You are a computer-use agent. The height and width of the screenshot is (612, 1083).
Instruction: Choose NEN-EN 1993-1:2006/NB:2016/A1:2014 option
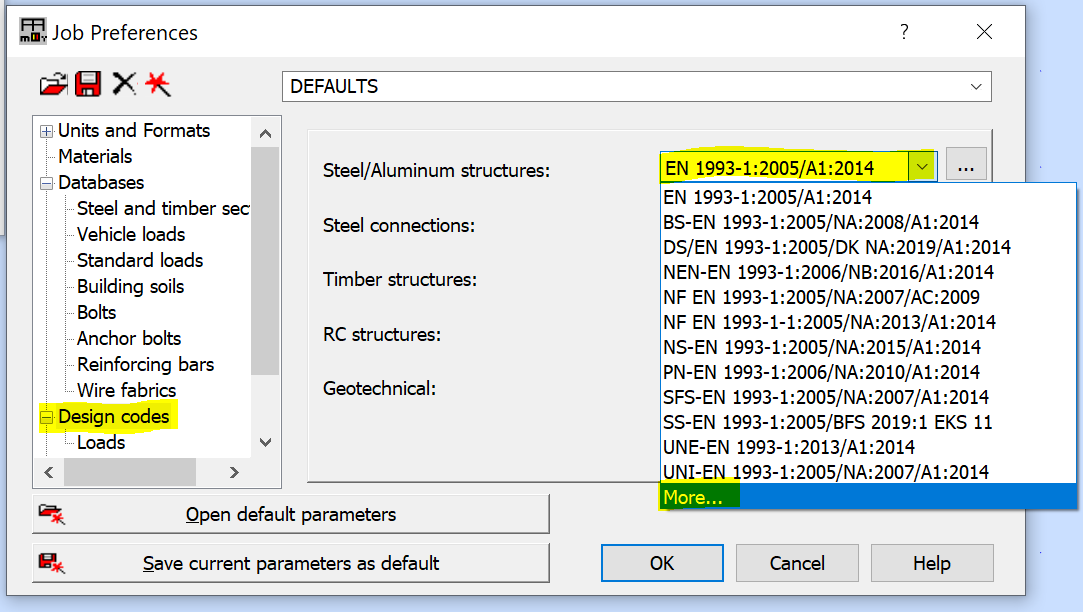pos(868,272)
